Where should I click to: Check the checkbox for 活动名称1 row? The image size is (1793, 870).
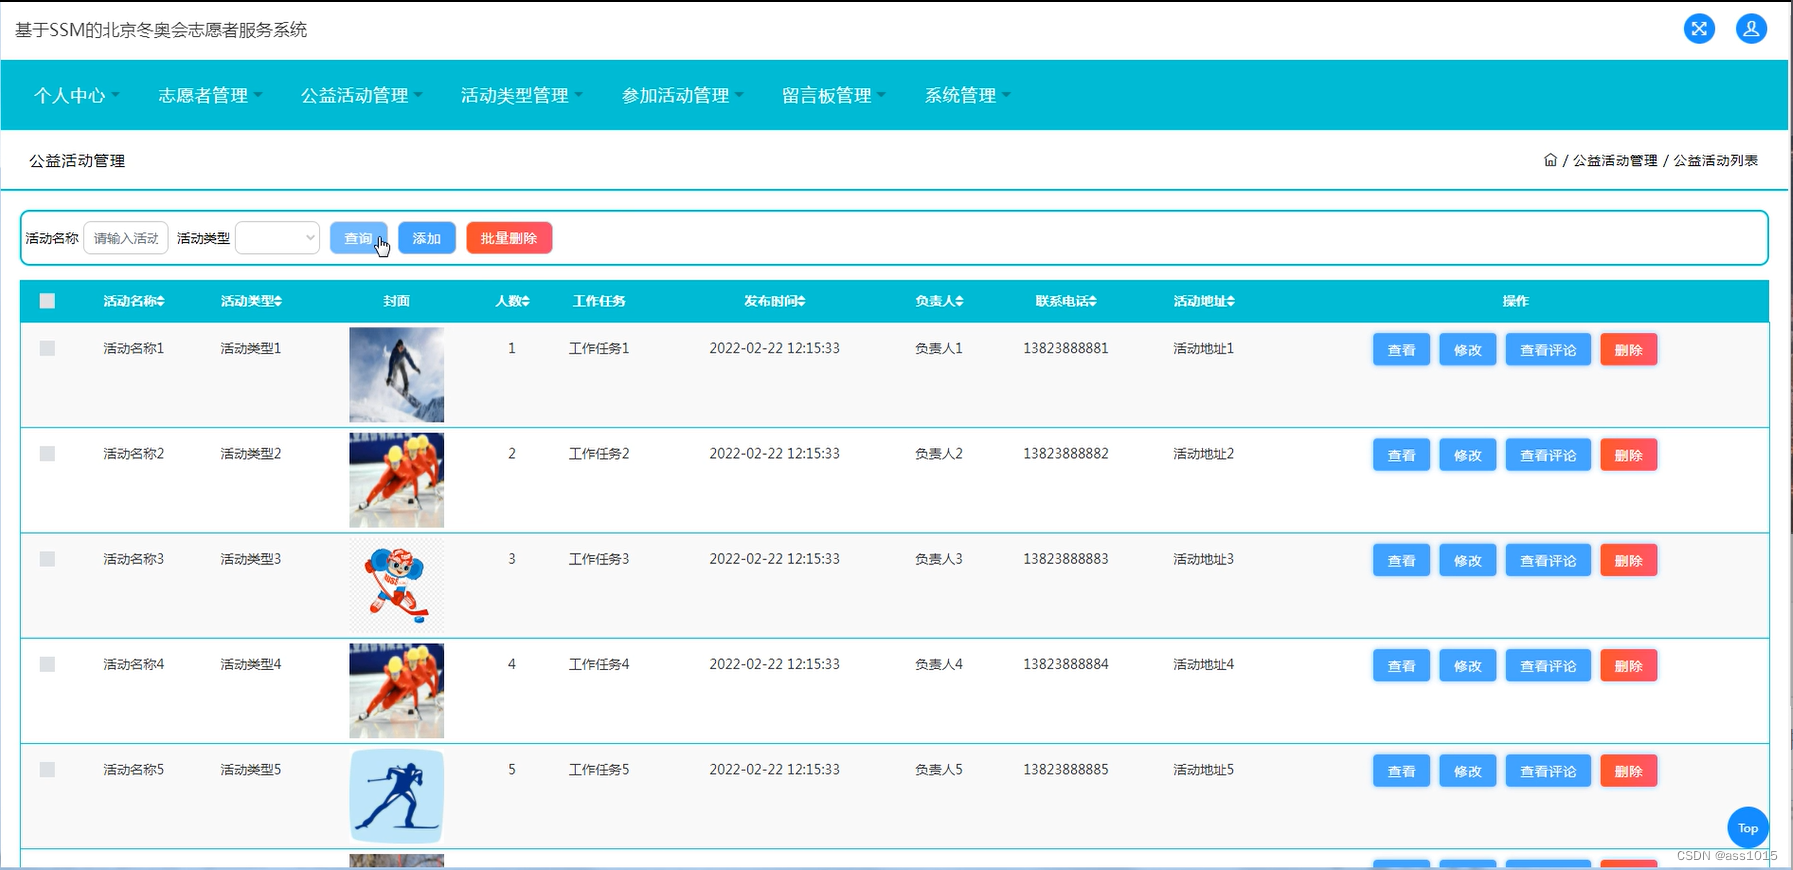click(47, 348)
